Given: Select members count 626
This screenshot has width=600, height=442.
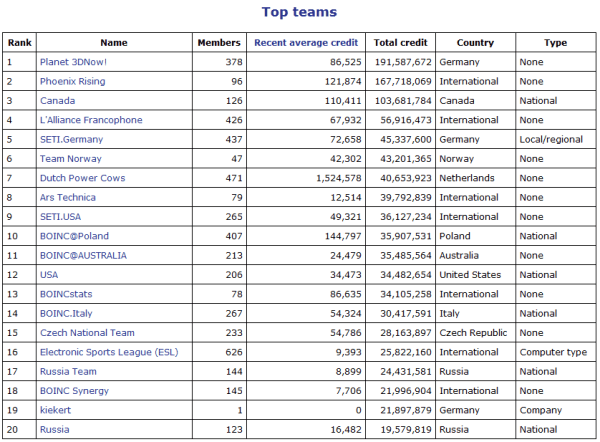Looking at the screenshot, I should pos(234,352).
